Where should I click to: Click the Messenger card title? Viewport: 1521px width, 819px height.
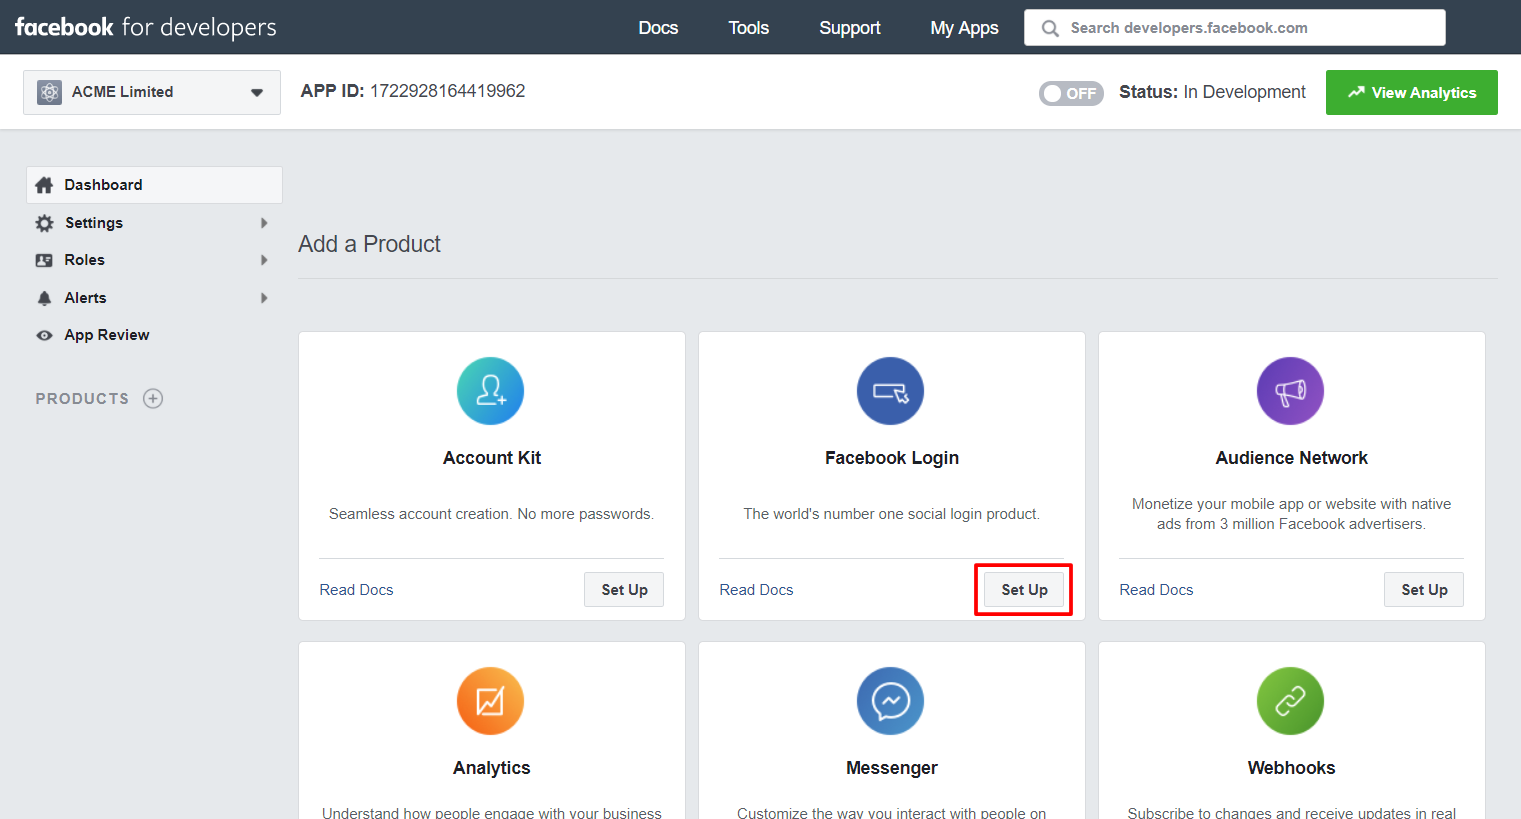click(892, 768)
